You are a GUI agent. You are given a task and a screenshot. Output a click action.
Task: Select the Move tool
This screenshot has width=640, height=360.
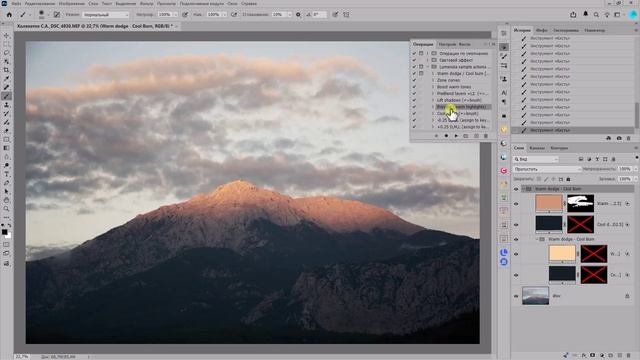[x=6, y=36]
